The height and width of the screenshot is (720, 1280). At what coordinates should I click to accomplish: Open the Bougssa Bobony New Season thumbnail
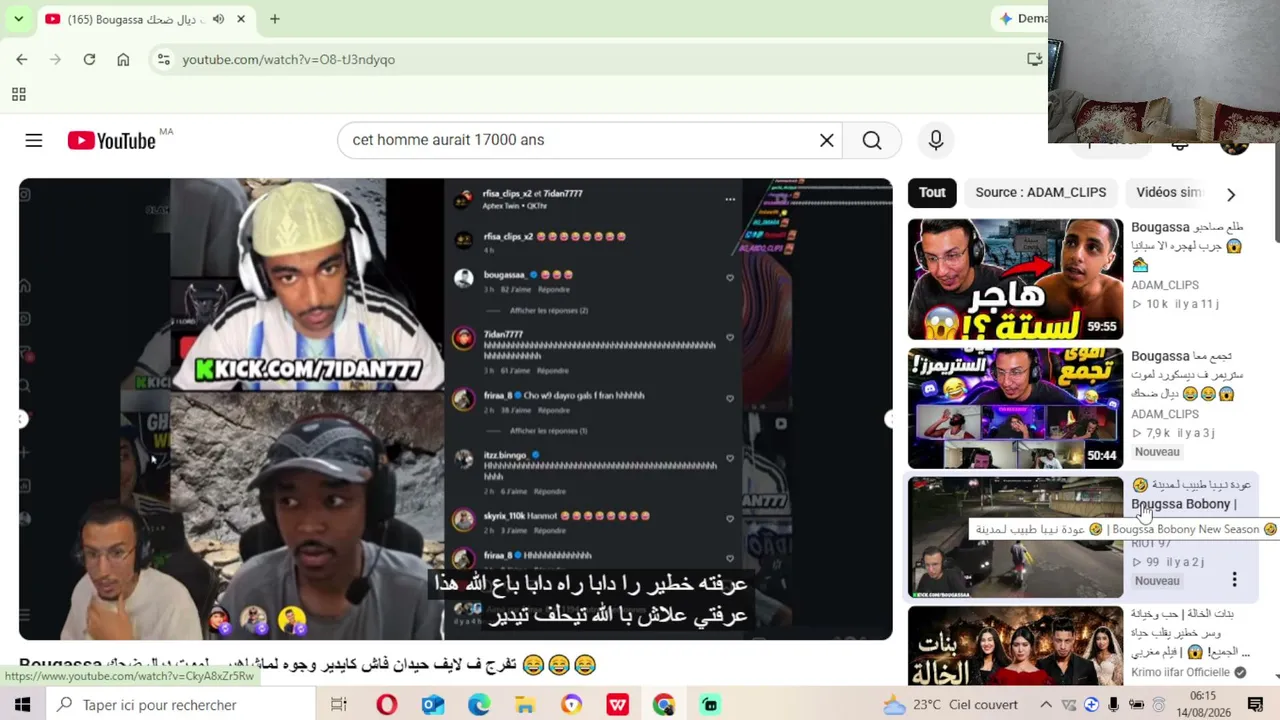1015,537
